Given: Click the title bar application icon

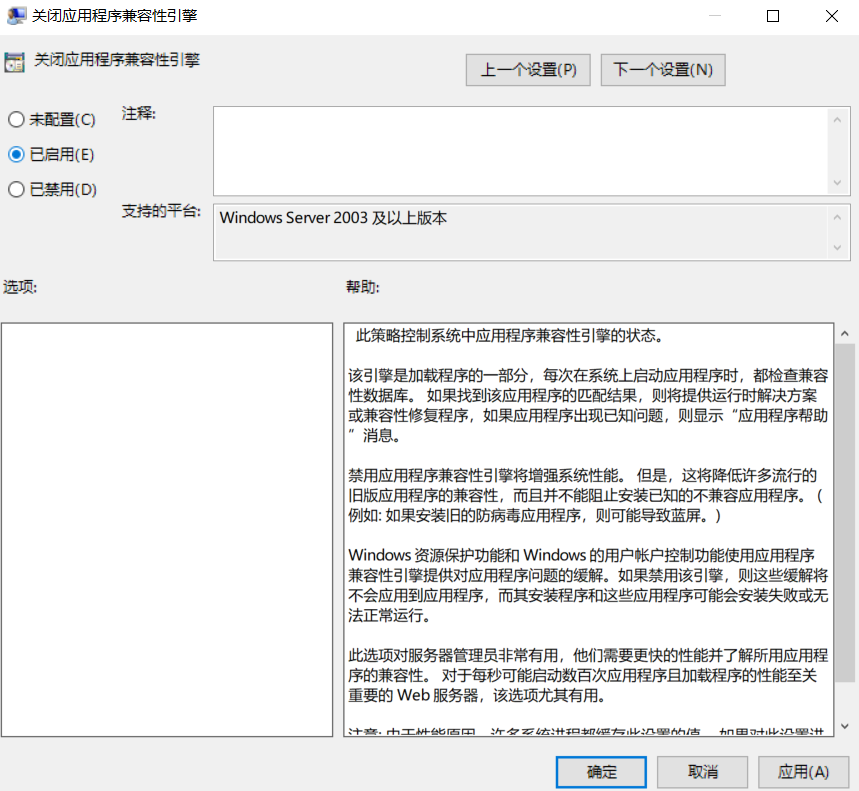Looking at the screenshot, I should (x=16, y=15).
